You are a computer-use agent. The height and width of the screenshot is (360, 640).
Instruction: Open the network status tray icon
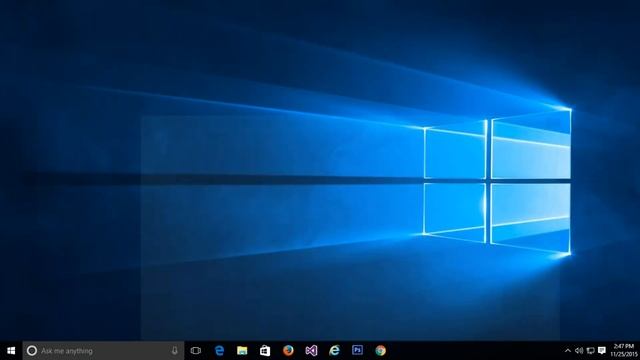590,351
